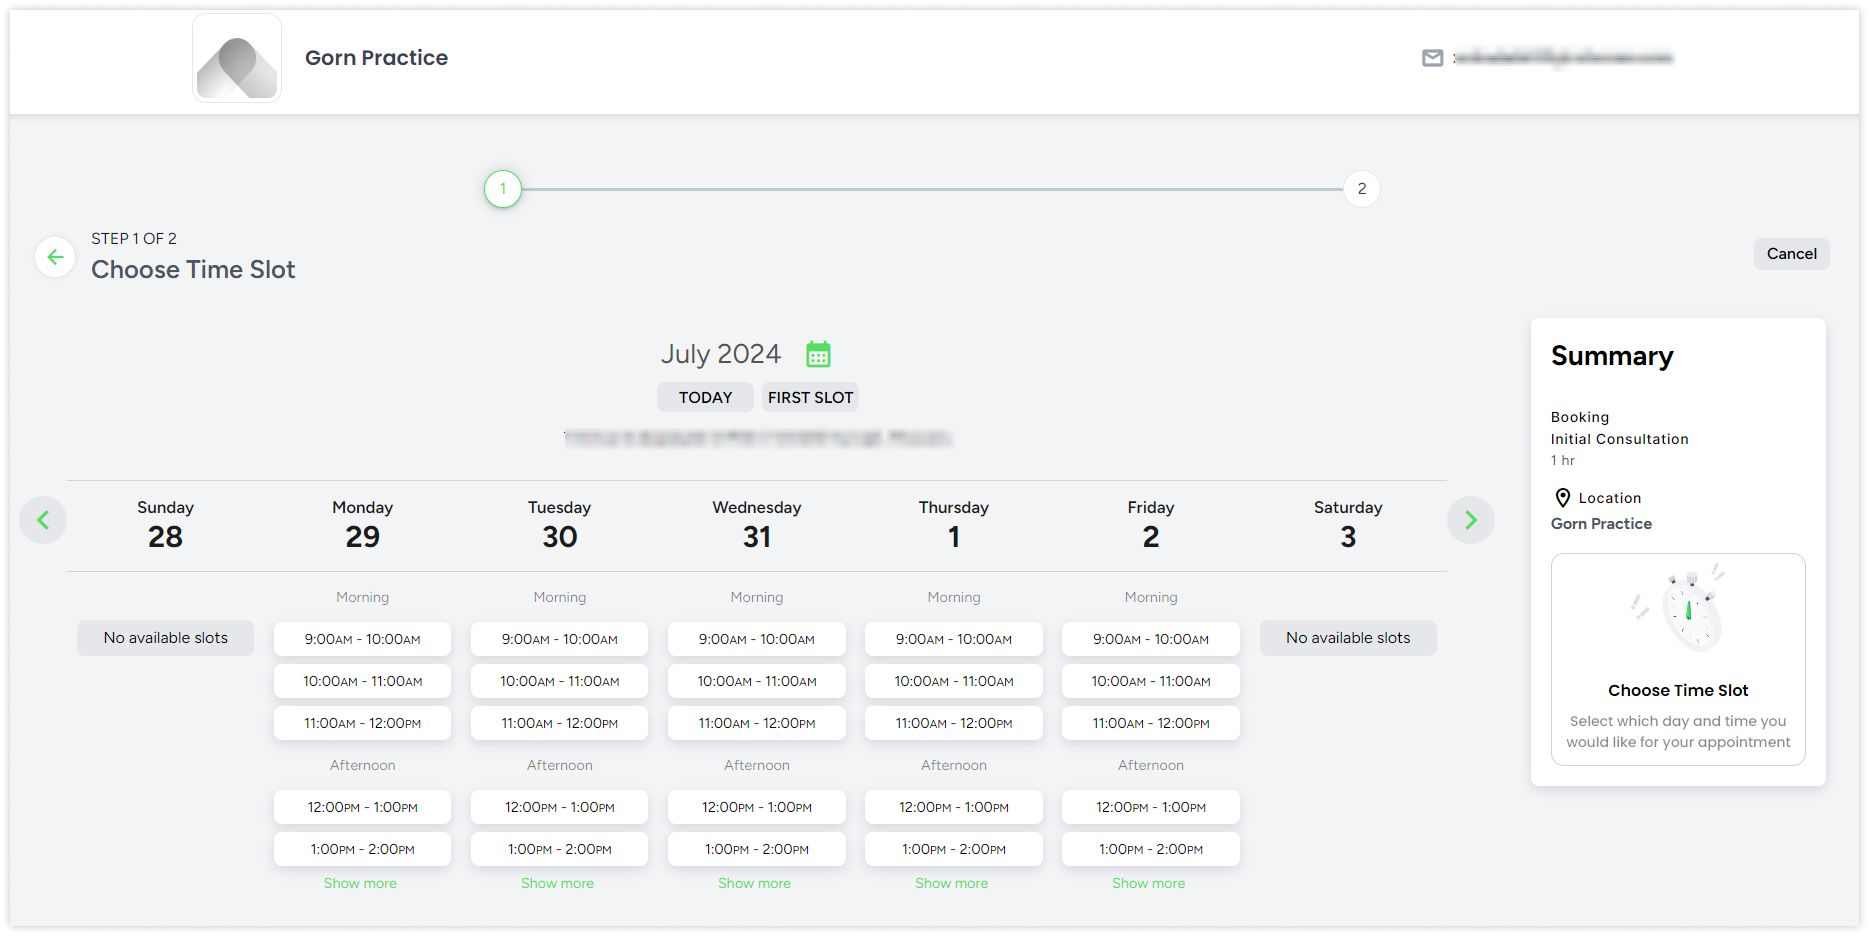Click Saturday 3 No available slots box
This screenshot has height=936, width=1869.
pyautogui.click(x=1348, y=638)
